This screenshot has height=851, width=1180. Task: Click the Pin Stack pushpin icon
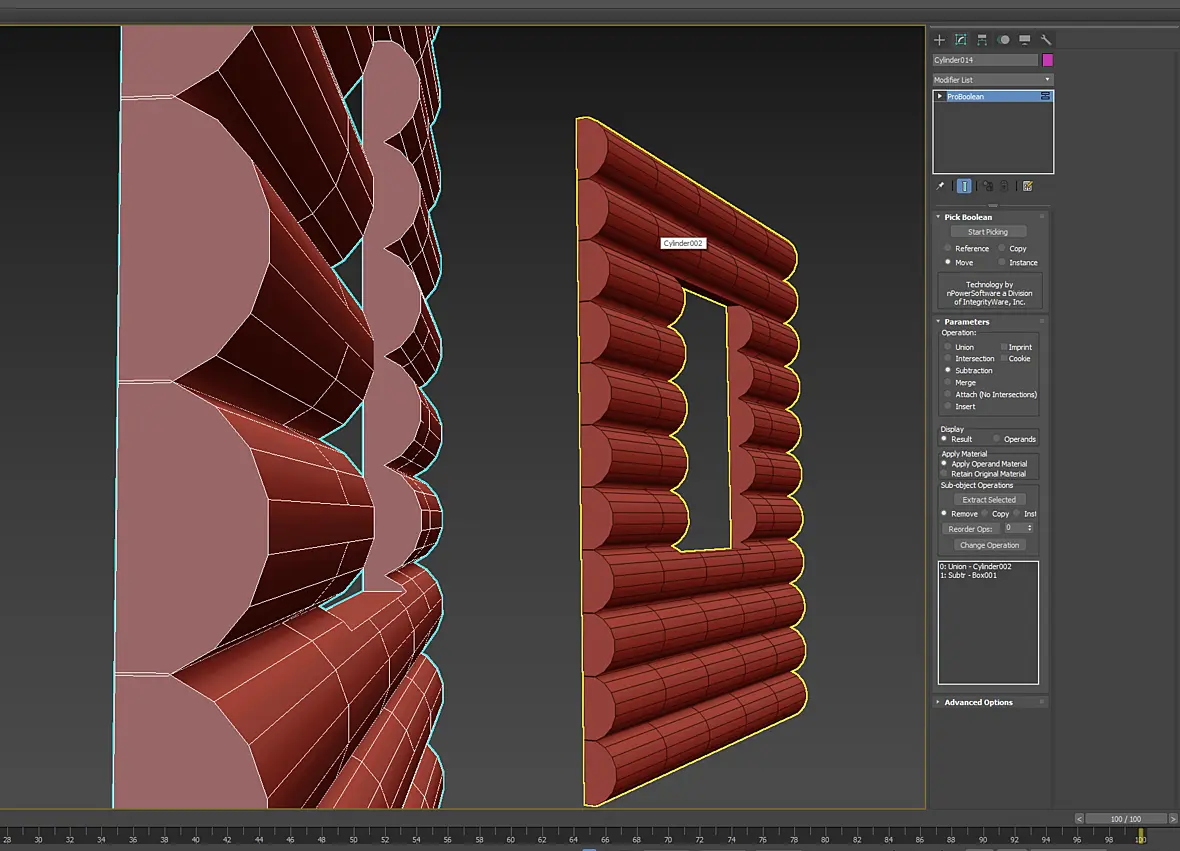(940, 186)
